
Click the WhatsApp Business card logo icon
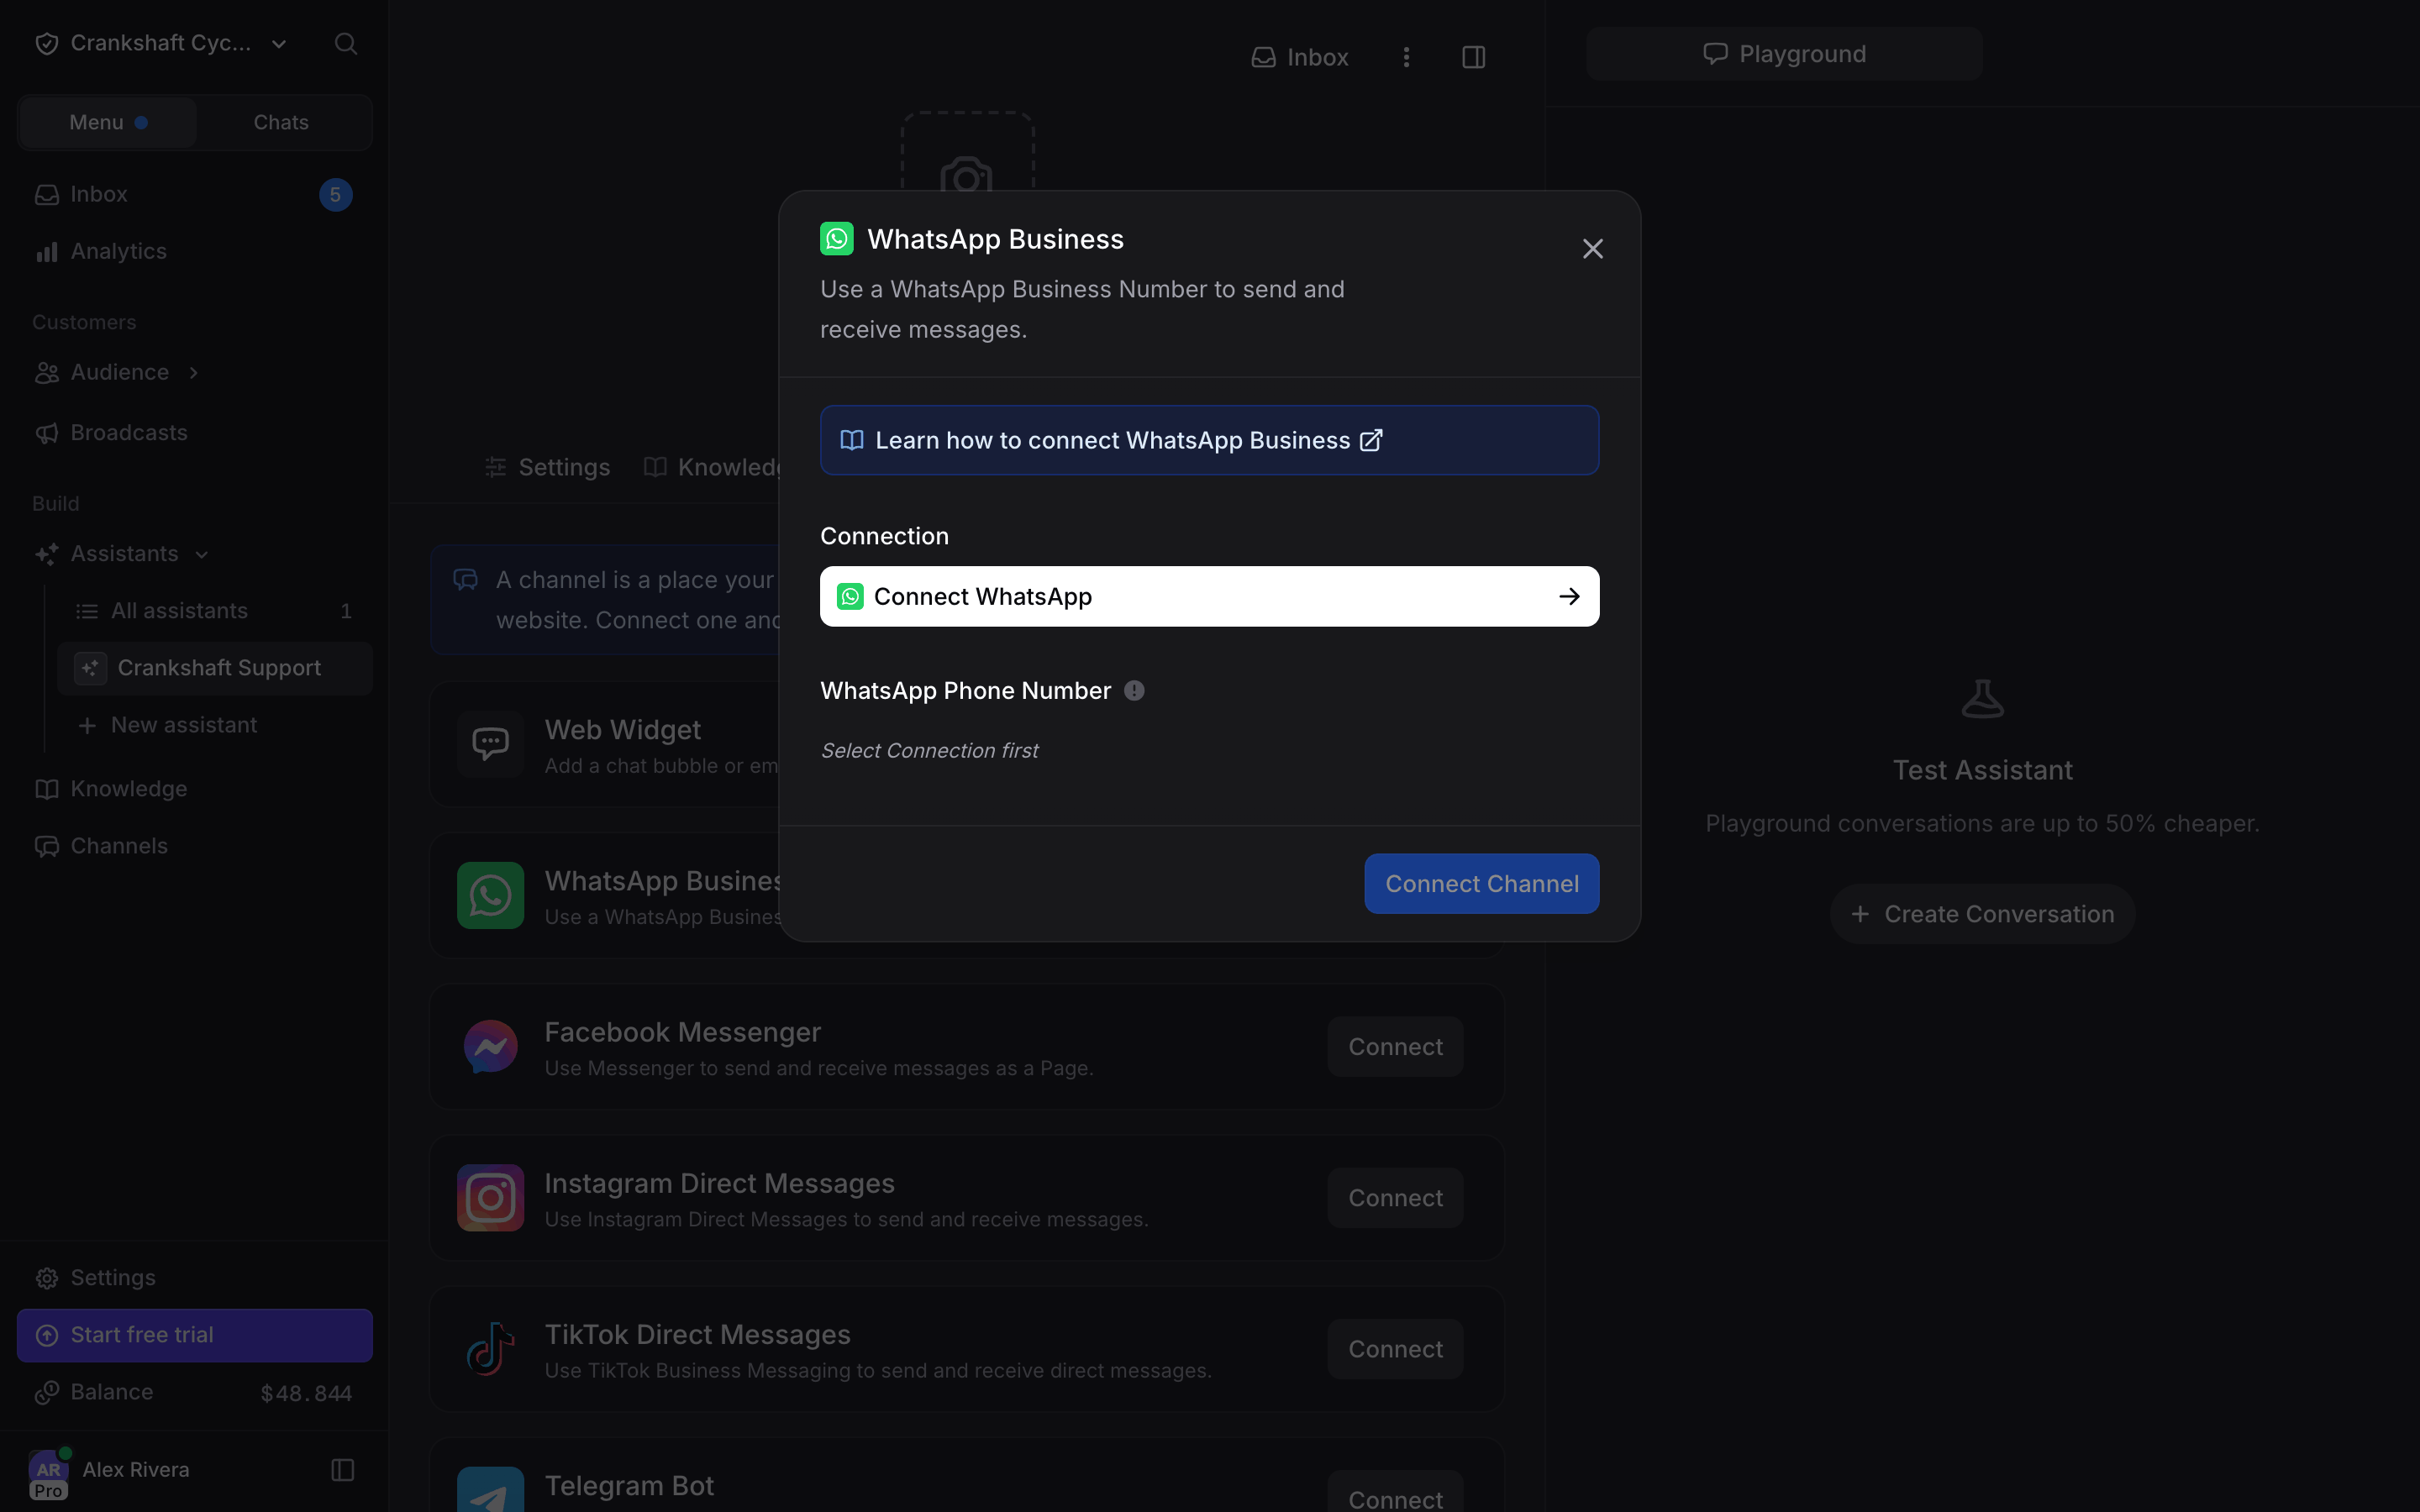point(490,896)
